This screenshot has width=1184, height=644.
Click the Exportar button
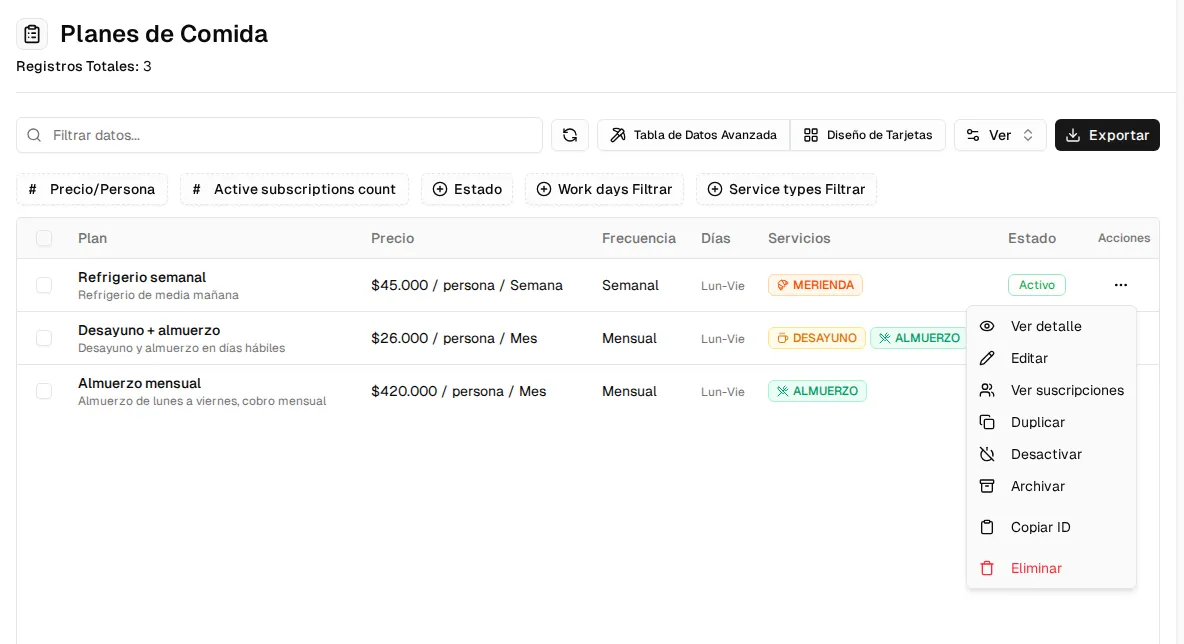click(x=1107, y=135)
